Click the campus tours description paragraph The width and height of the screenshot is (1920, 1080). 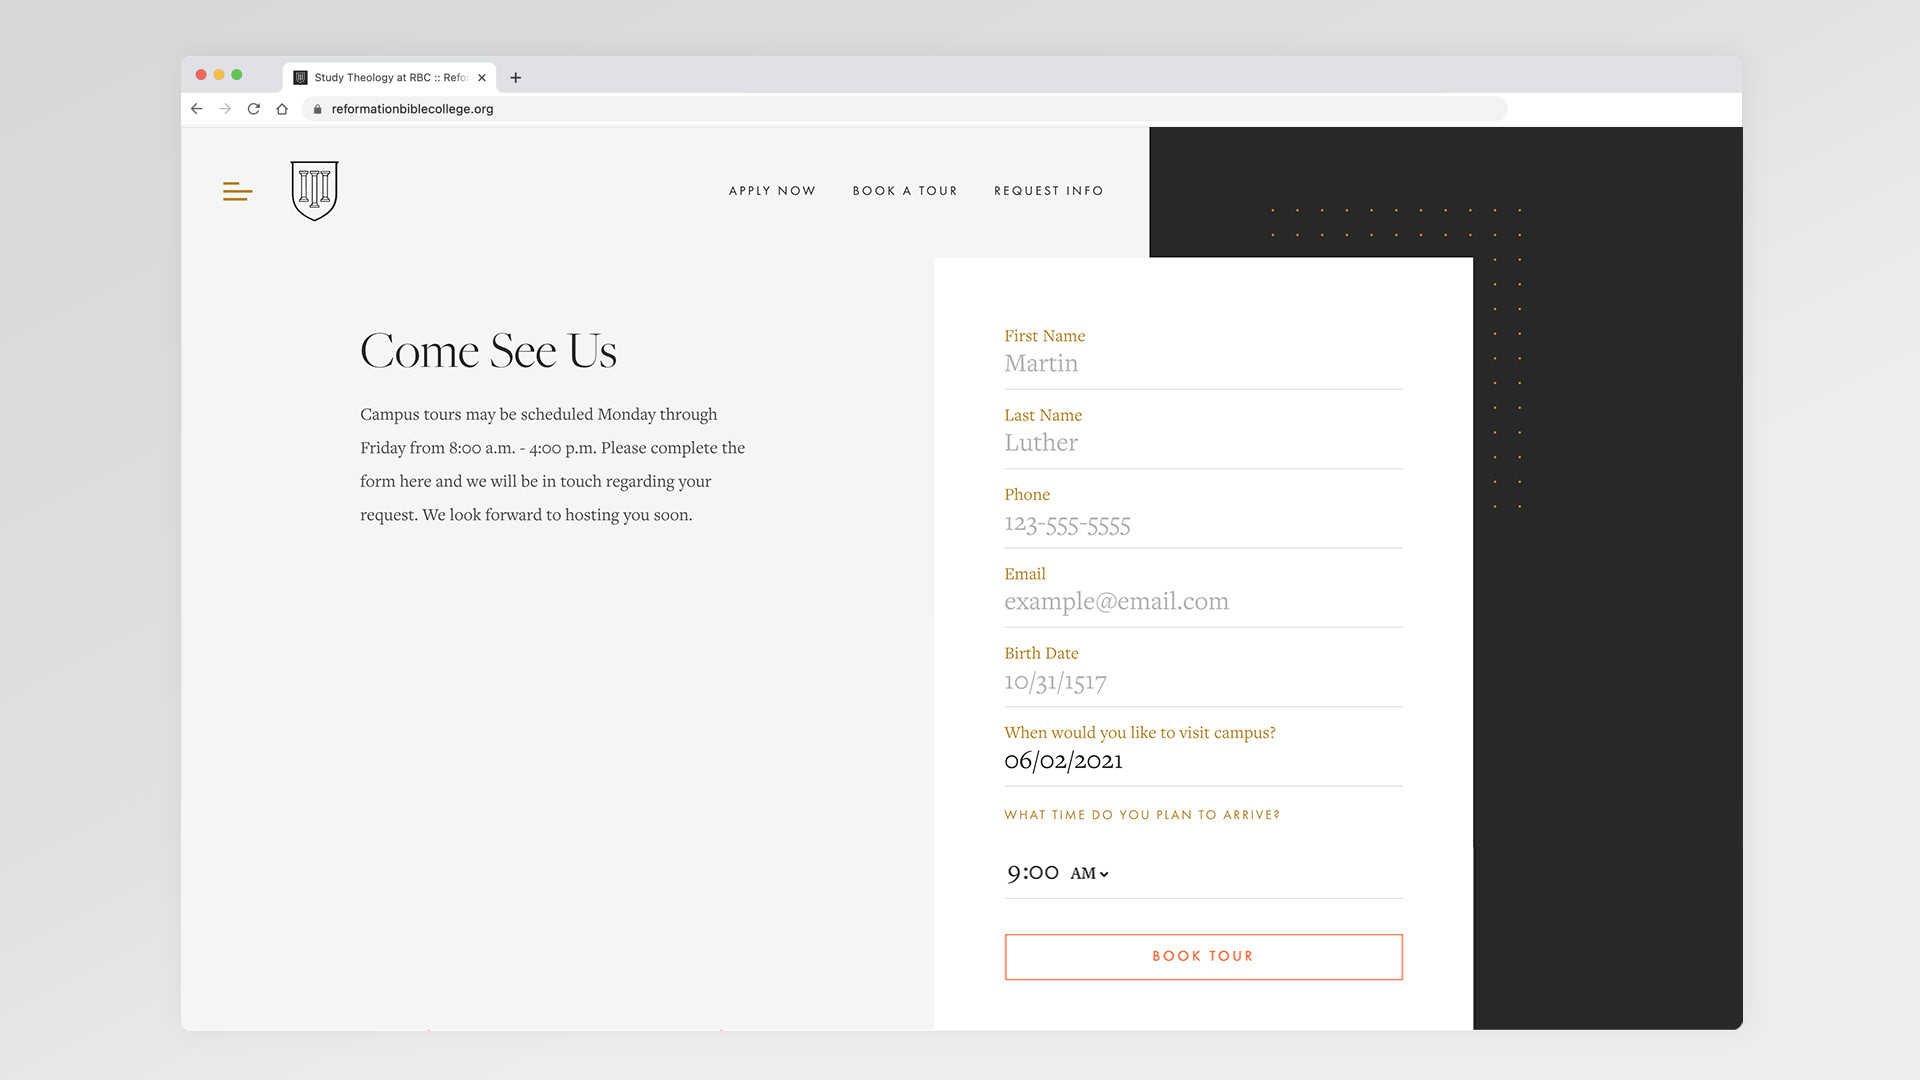[552, 464]
